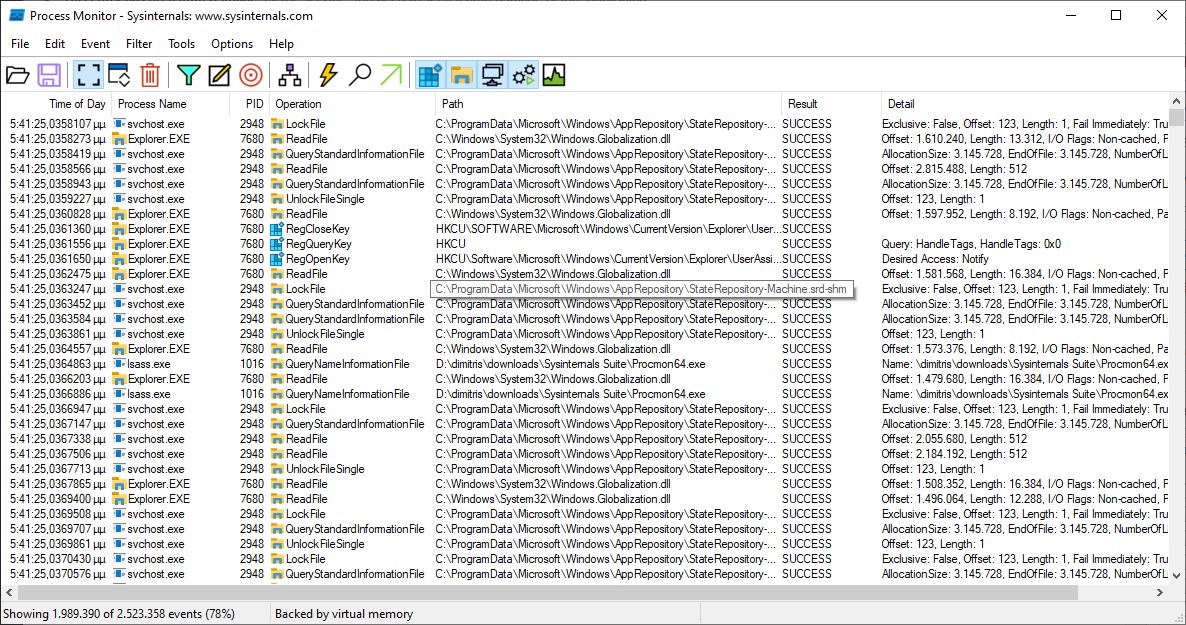Click the green Jump To arrow icon
The image size is (1186, 625).
tap(391, 75)
